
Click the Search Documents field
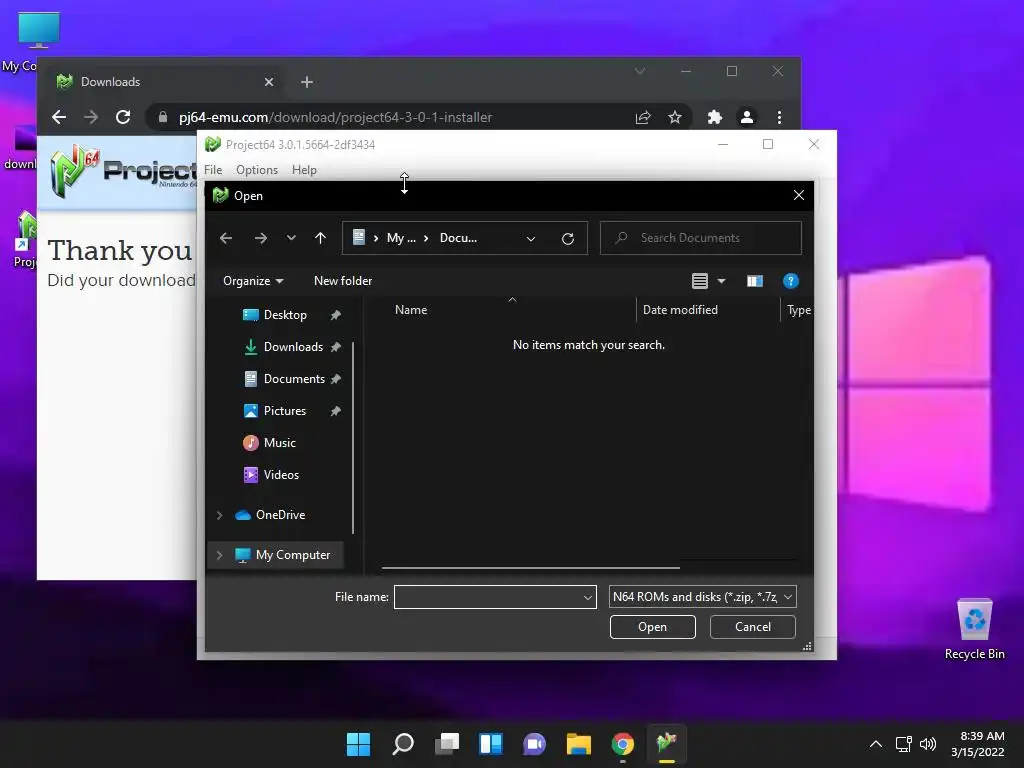coord(701,238)
